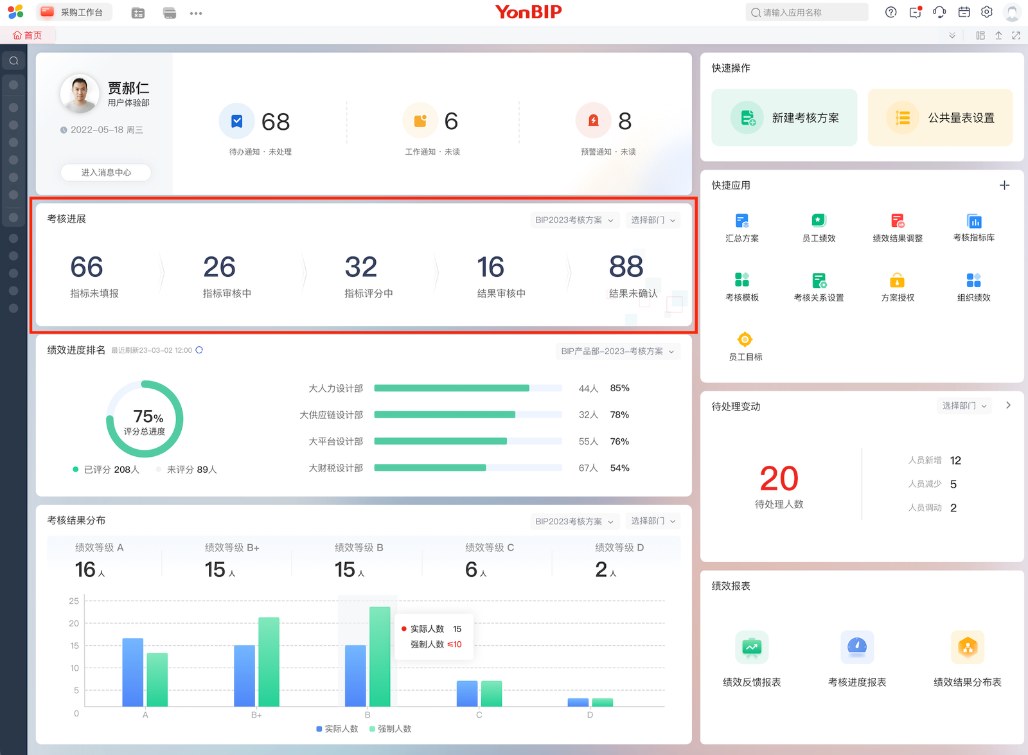This screenshot has width=1028, height=755.
Task: Expand 选择部门 dropdown in 待处理变动
Action: click(964, 406)
